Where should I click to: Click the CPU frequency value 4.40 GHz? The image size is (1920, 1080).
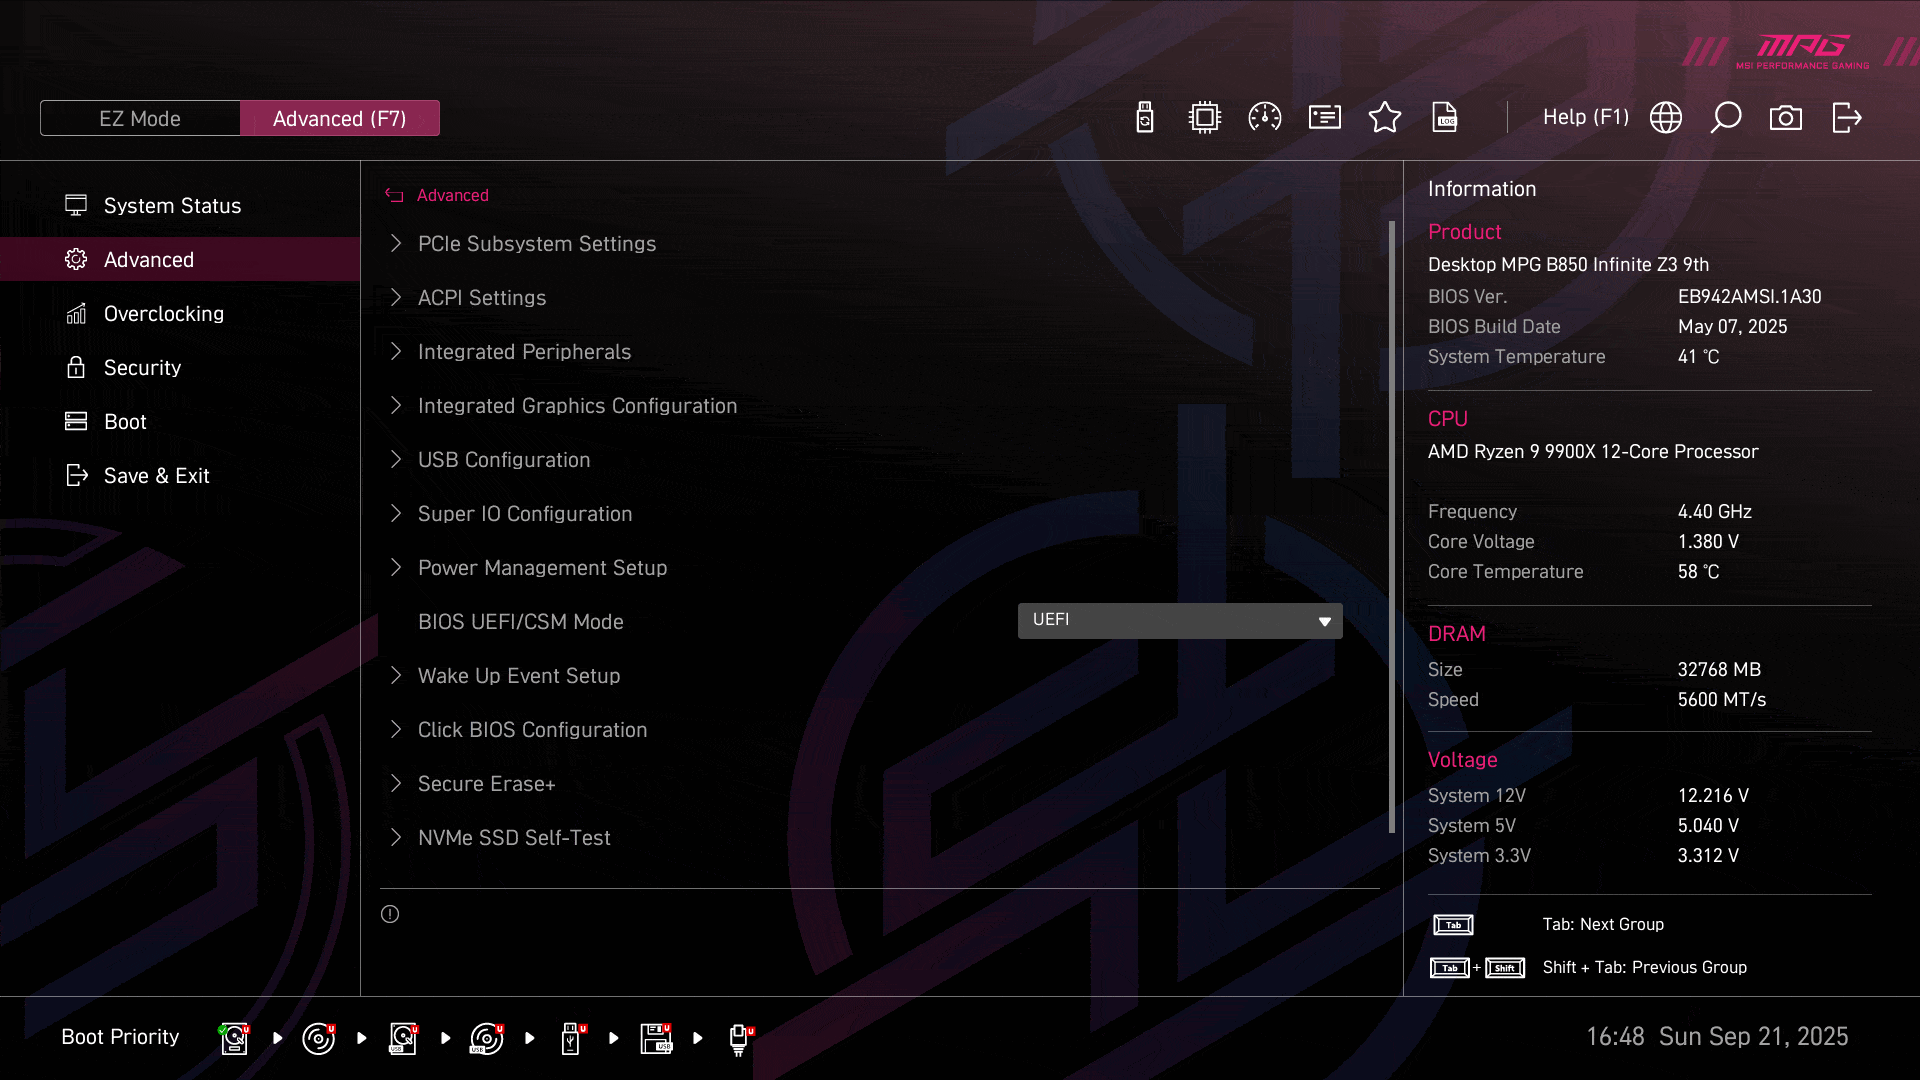[x=1714, y=511]
